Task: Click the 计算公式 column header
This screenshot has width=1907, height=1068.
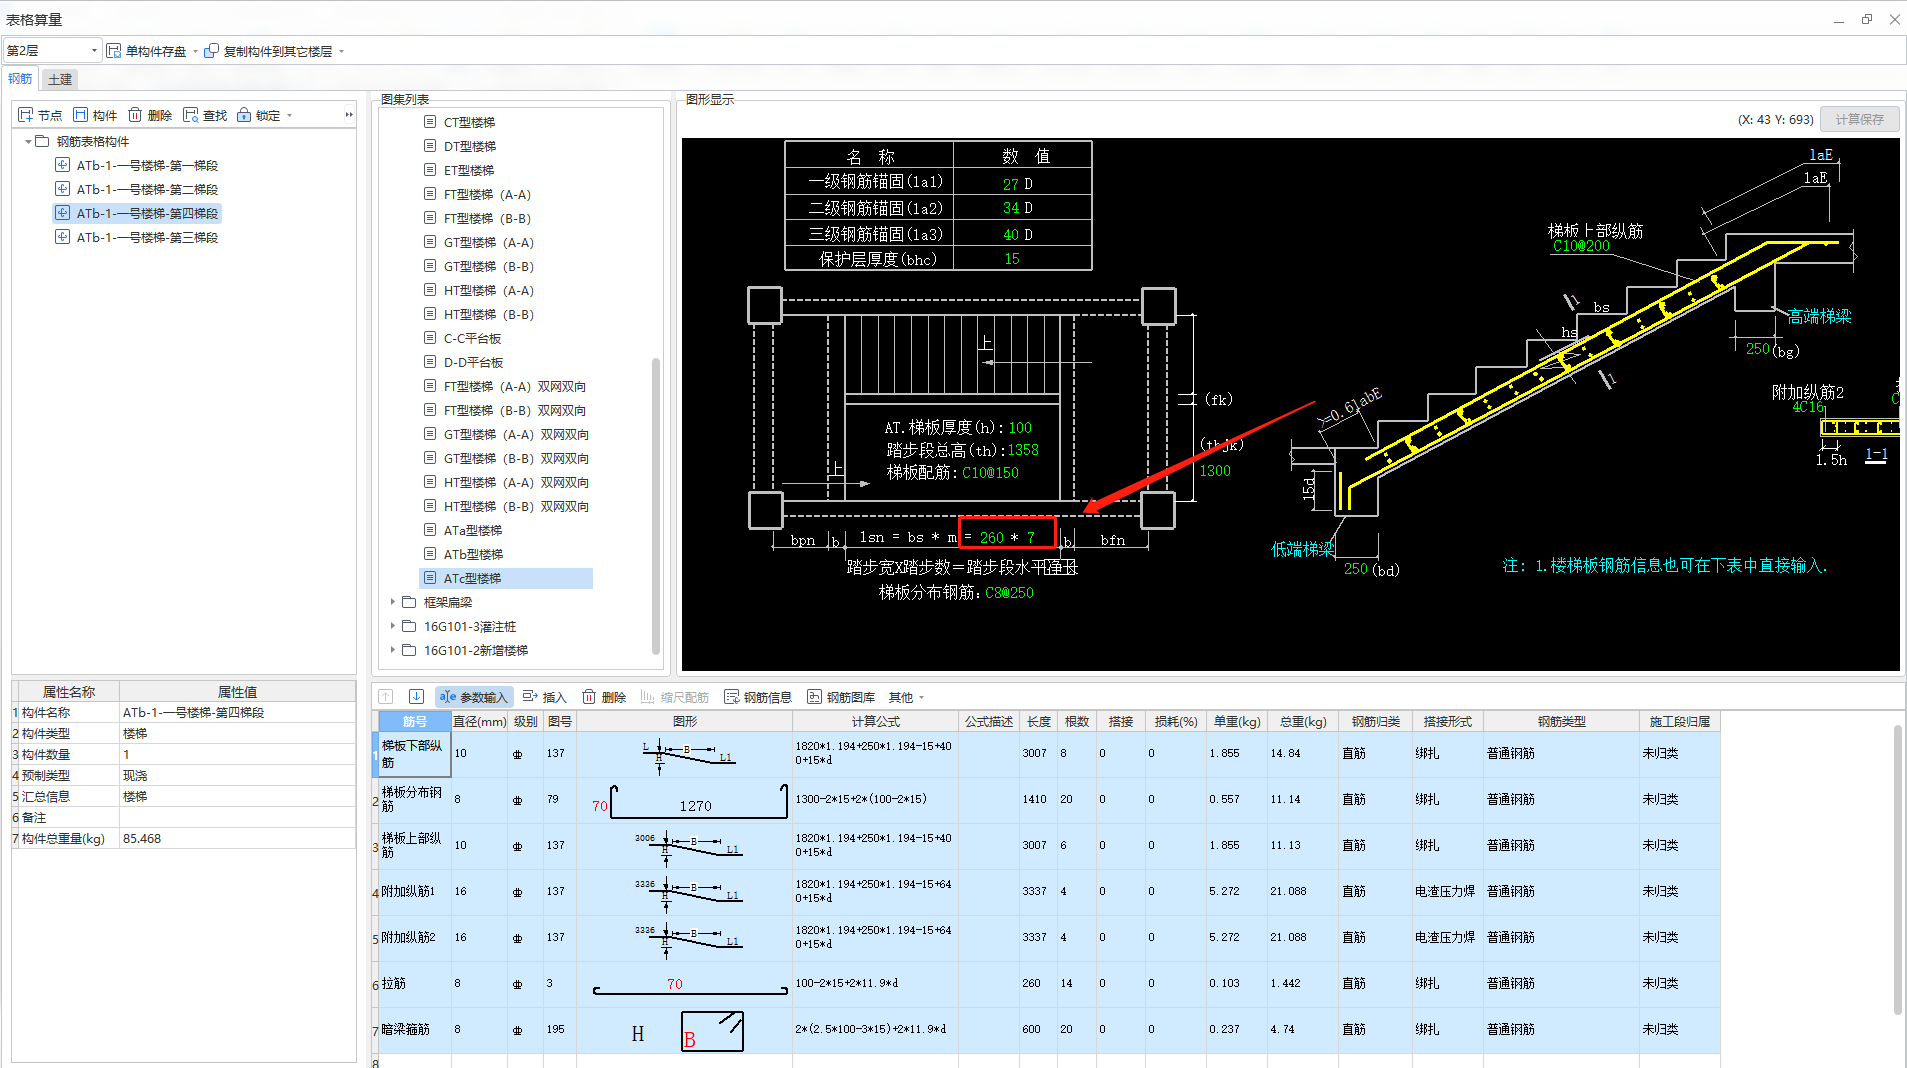Action: (875, 721)
